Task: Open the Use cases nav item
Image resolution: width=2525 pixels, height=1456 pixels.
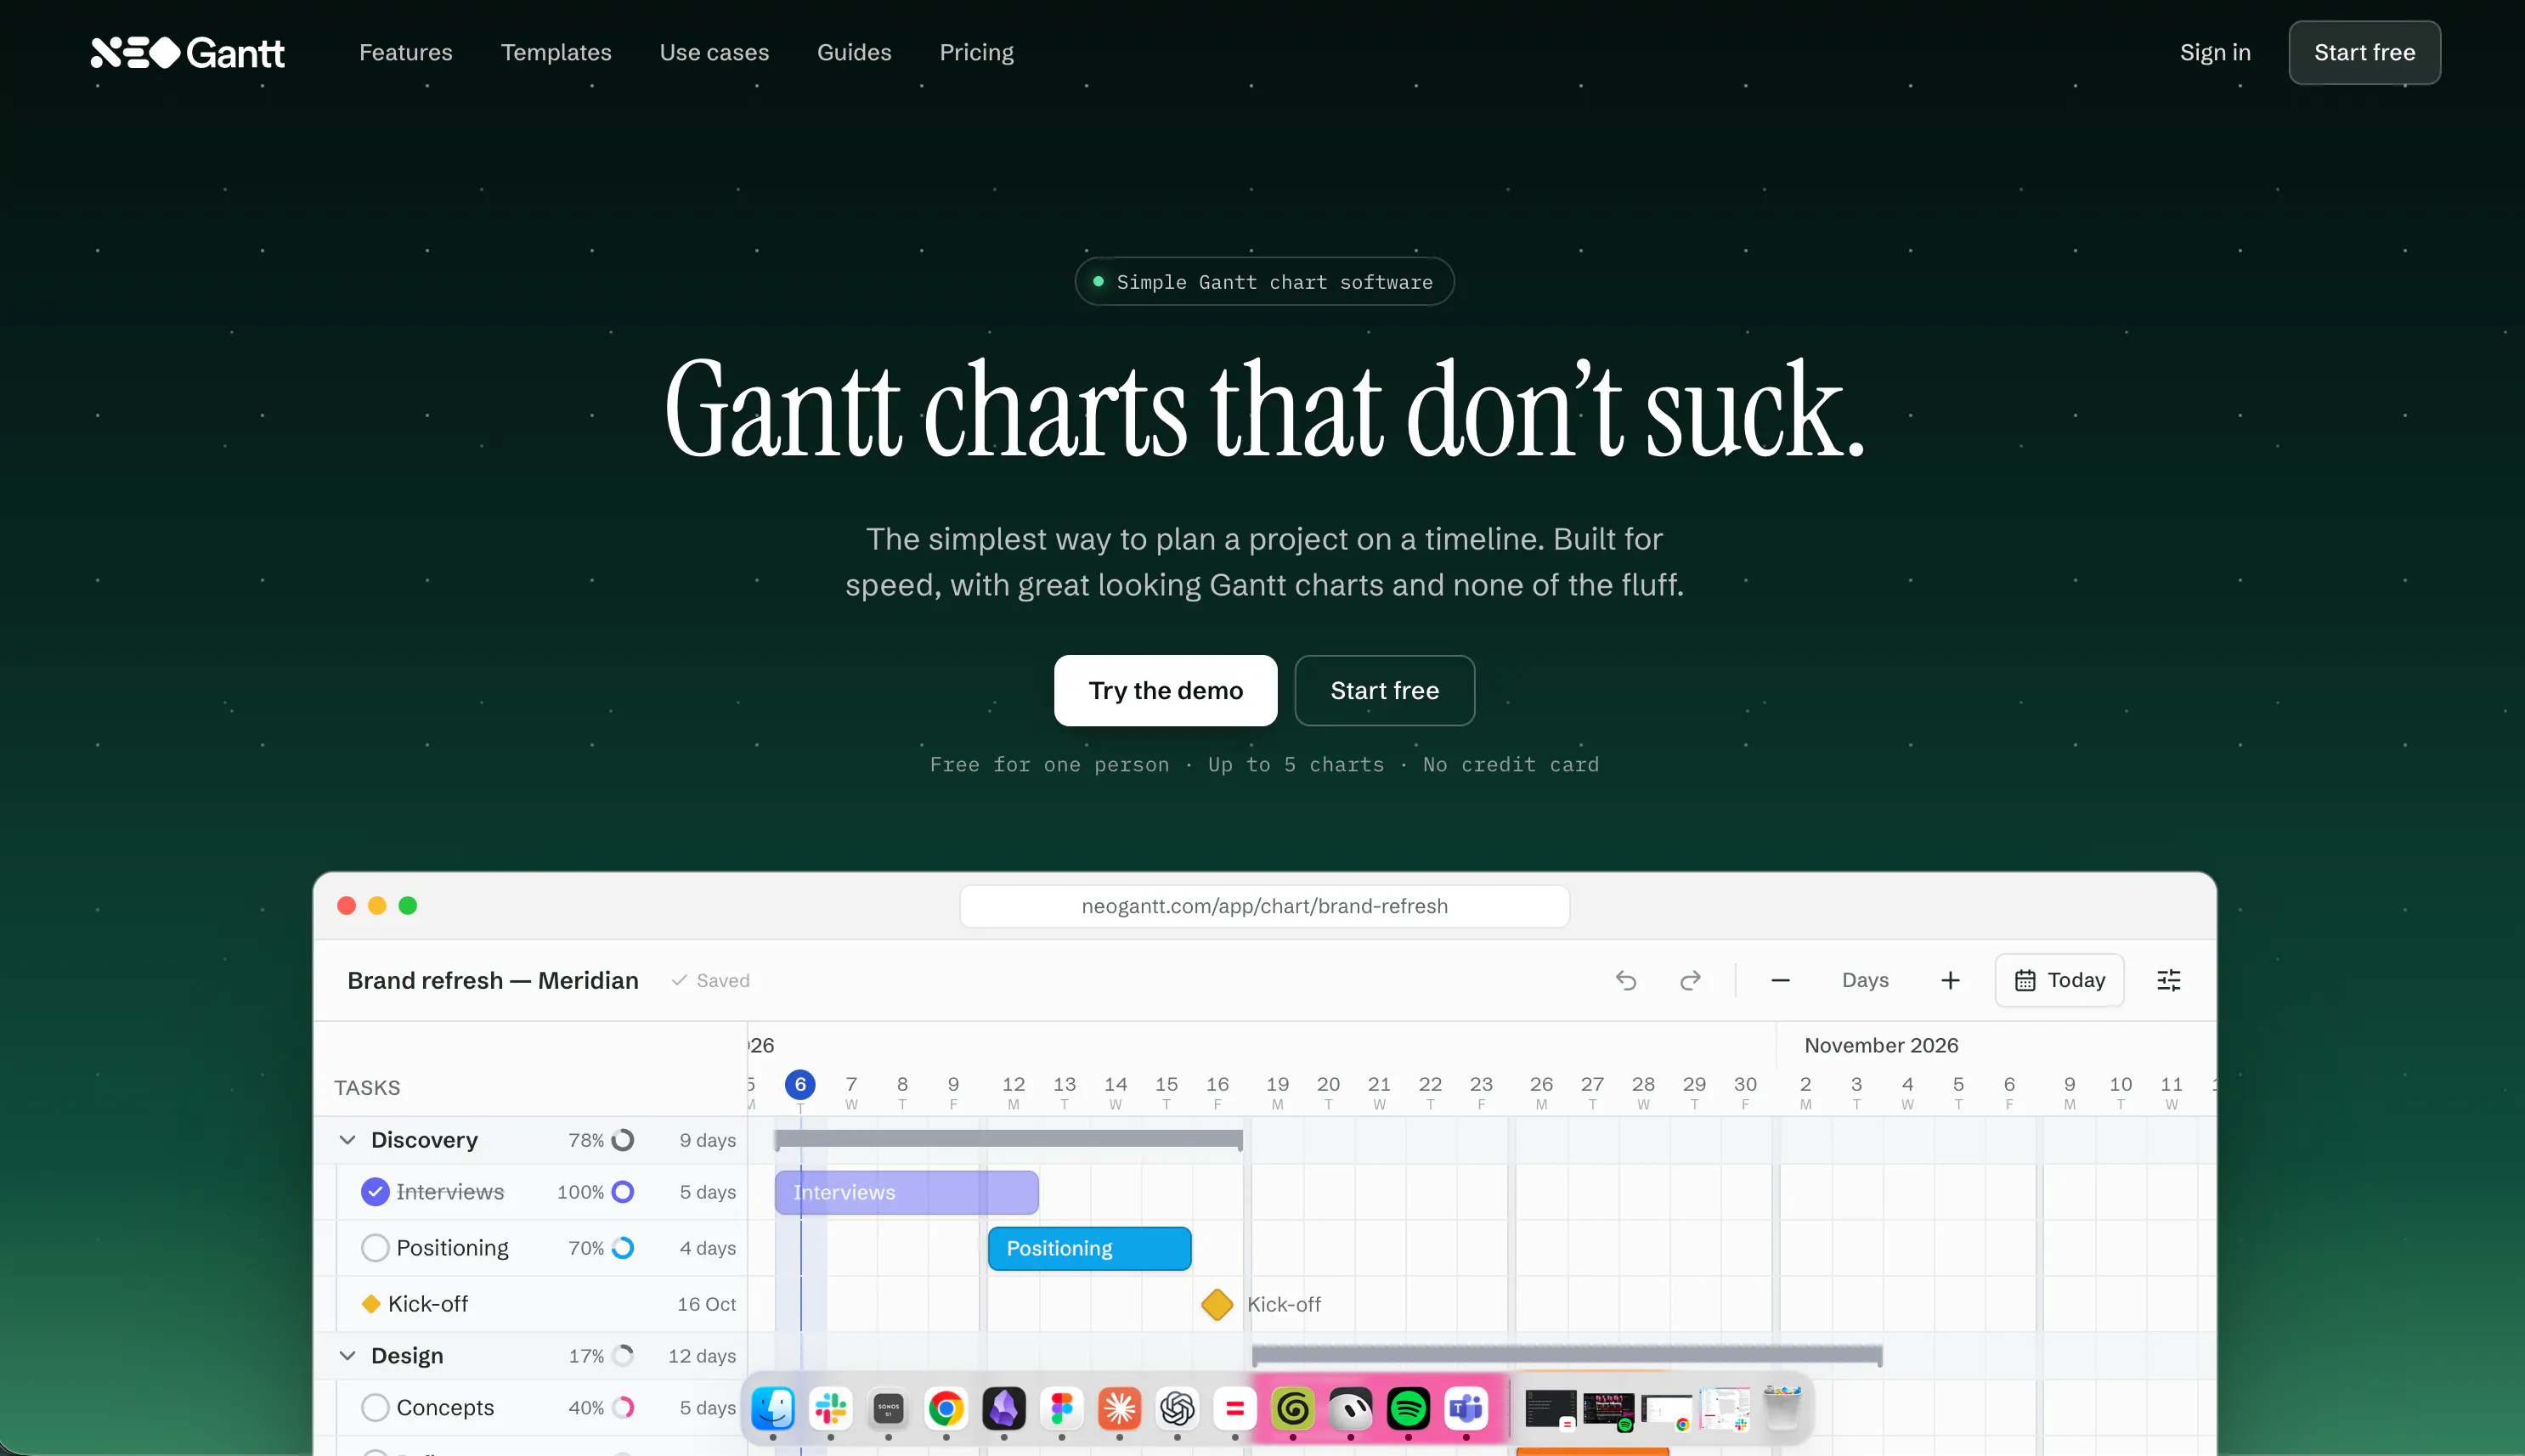Action: [714, 52]
